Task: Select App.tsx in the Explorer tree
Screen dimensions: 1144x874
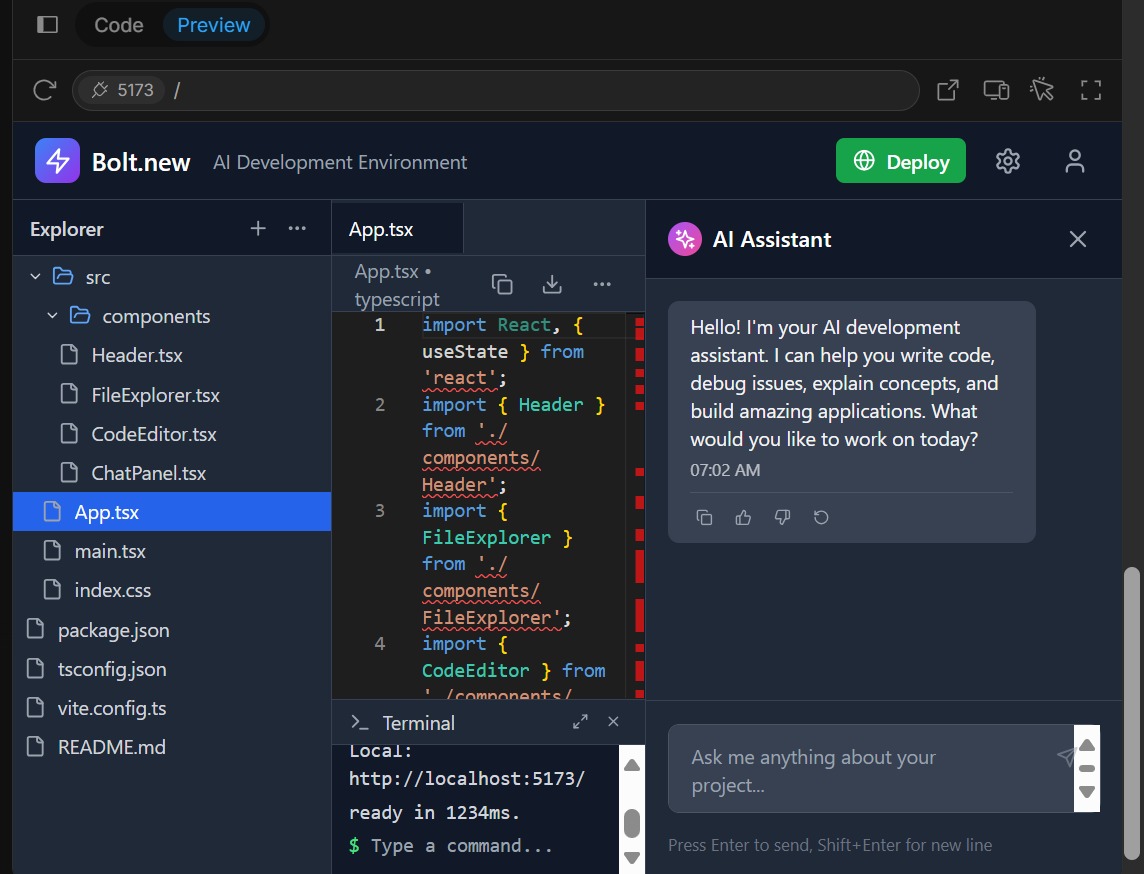Action: click(x=172, y=511)
